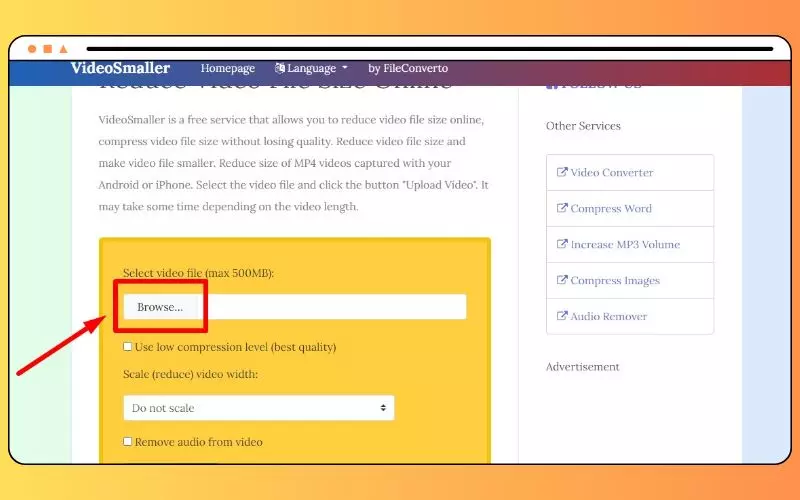
Task: Click the Other Services heading
Action: pos(583,126)
